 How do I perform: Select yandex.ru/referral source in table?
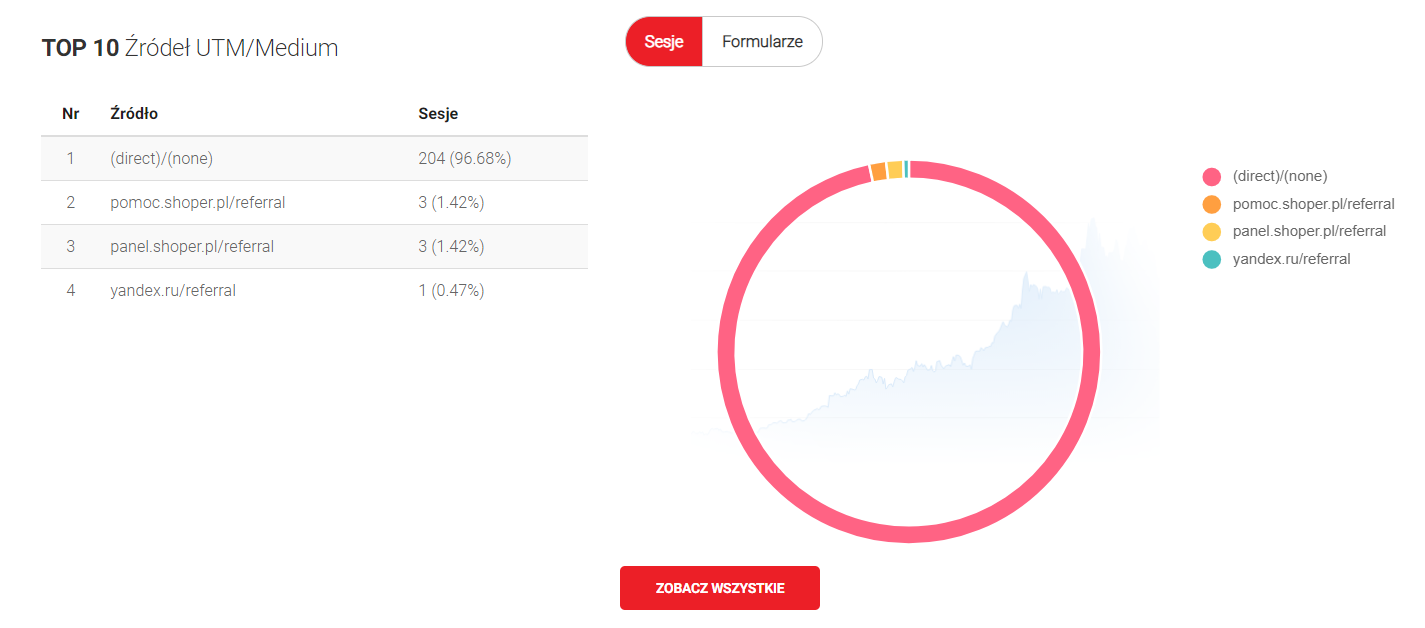(x=173, y=290)
